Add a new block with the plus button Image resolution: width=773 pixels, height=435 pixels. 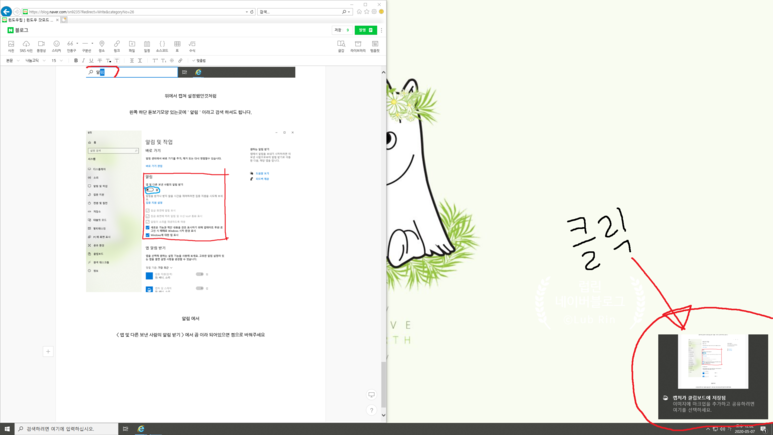tap(48, 352)
